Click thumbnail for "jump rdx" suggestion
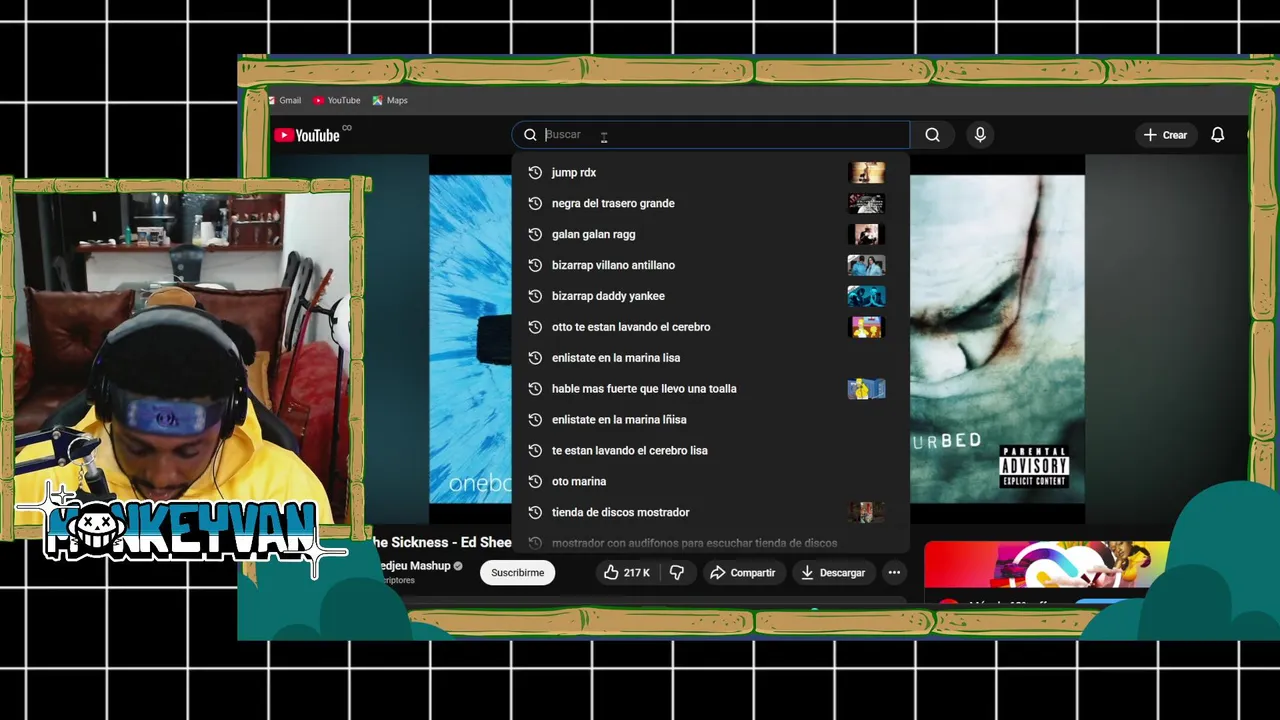 (x=866, y=172)
